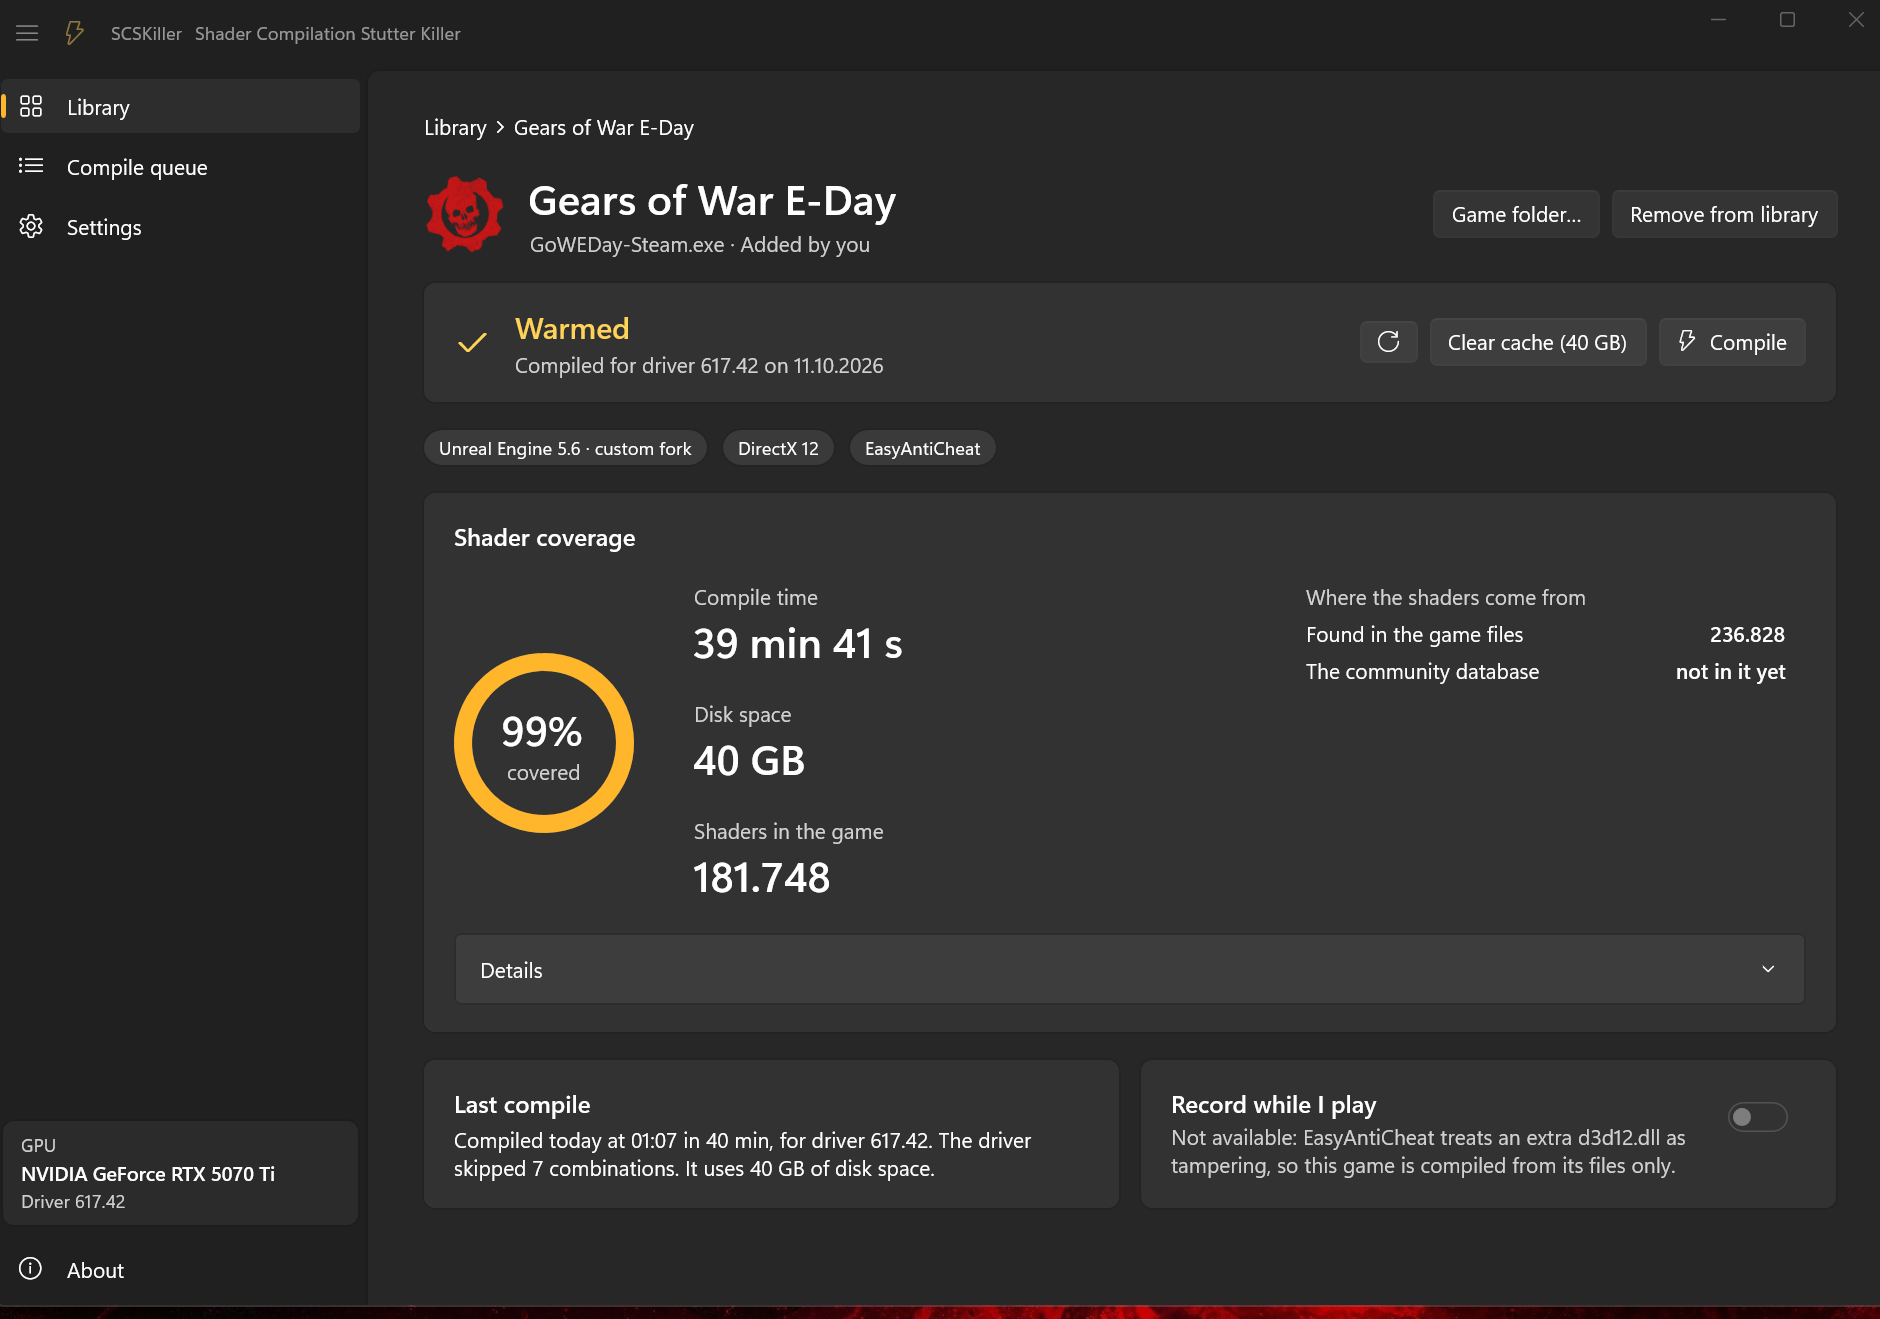Click the Gears of War skull icon
Screen dimensions: 1880x1319
click(x=464, y=214)
